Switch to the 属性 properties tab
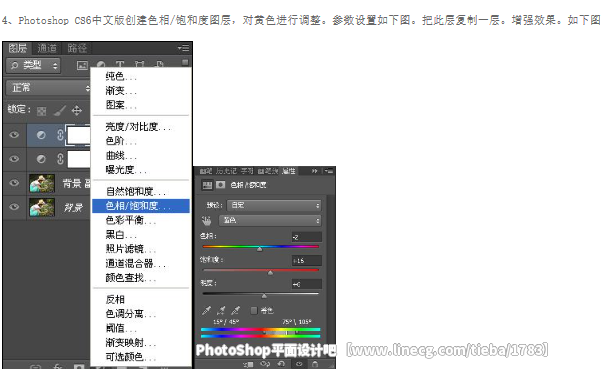Screen dimensions: 604x369 click(289, 171)
